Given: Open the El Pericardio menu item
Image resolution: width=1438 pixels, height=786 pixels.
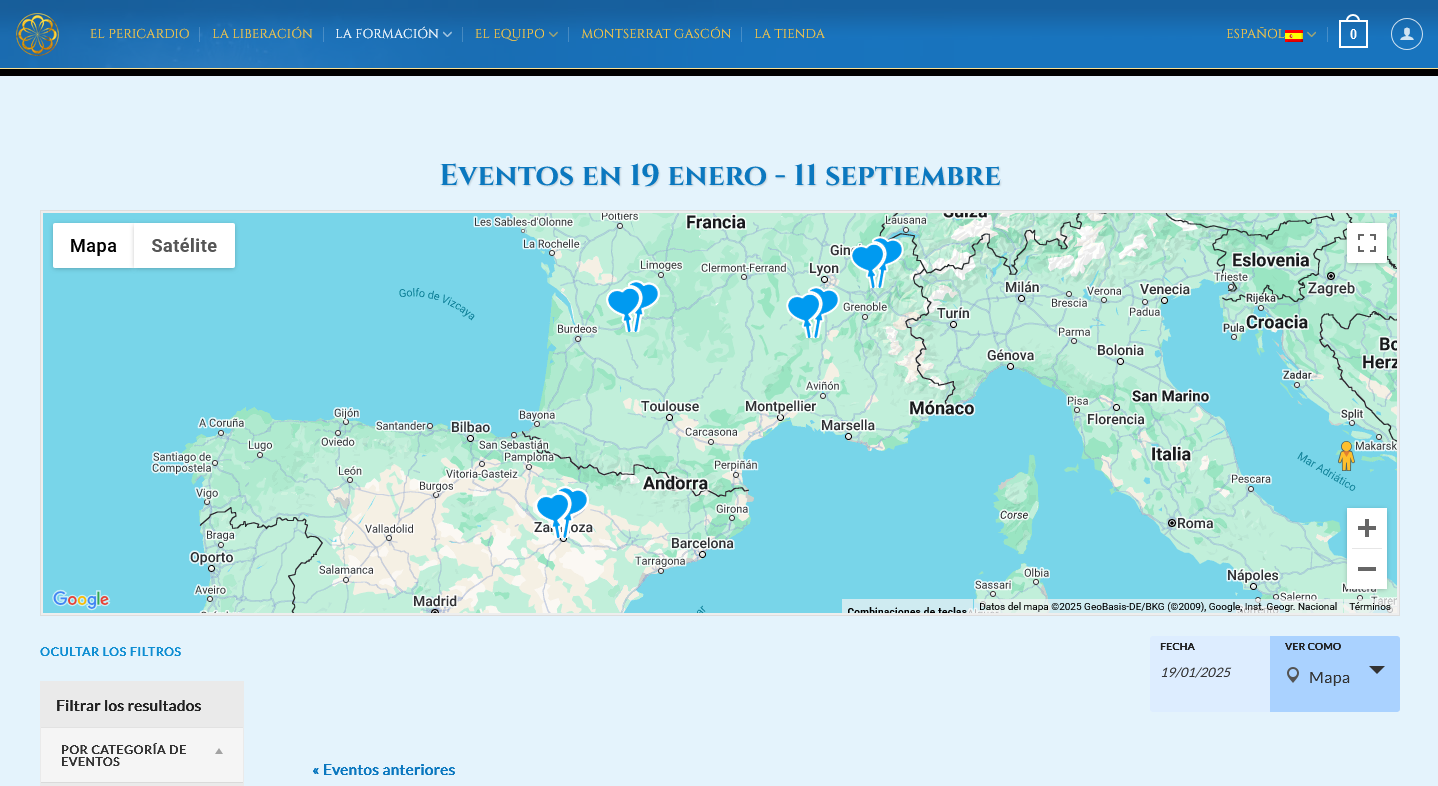Looking at the screenshot, I should point(139,34).
